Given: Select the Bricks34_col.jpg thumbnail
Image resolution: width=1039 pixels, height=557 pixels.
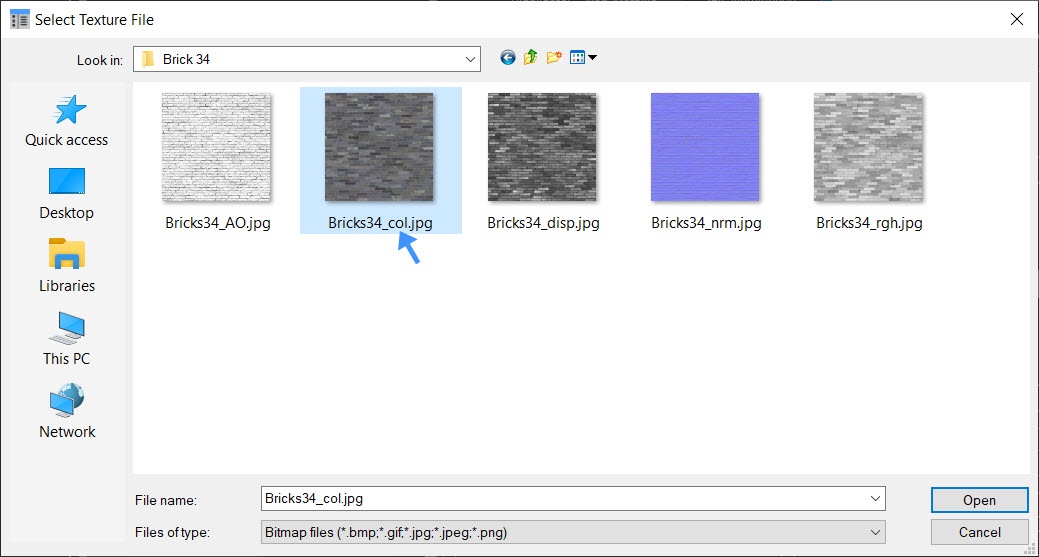Looking at the screenshot, I should point(379,147).
